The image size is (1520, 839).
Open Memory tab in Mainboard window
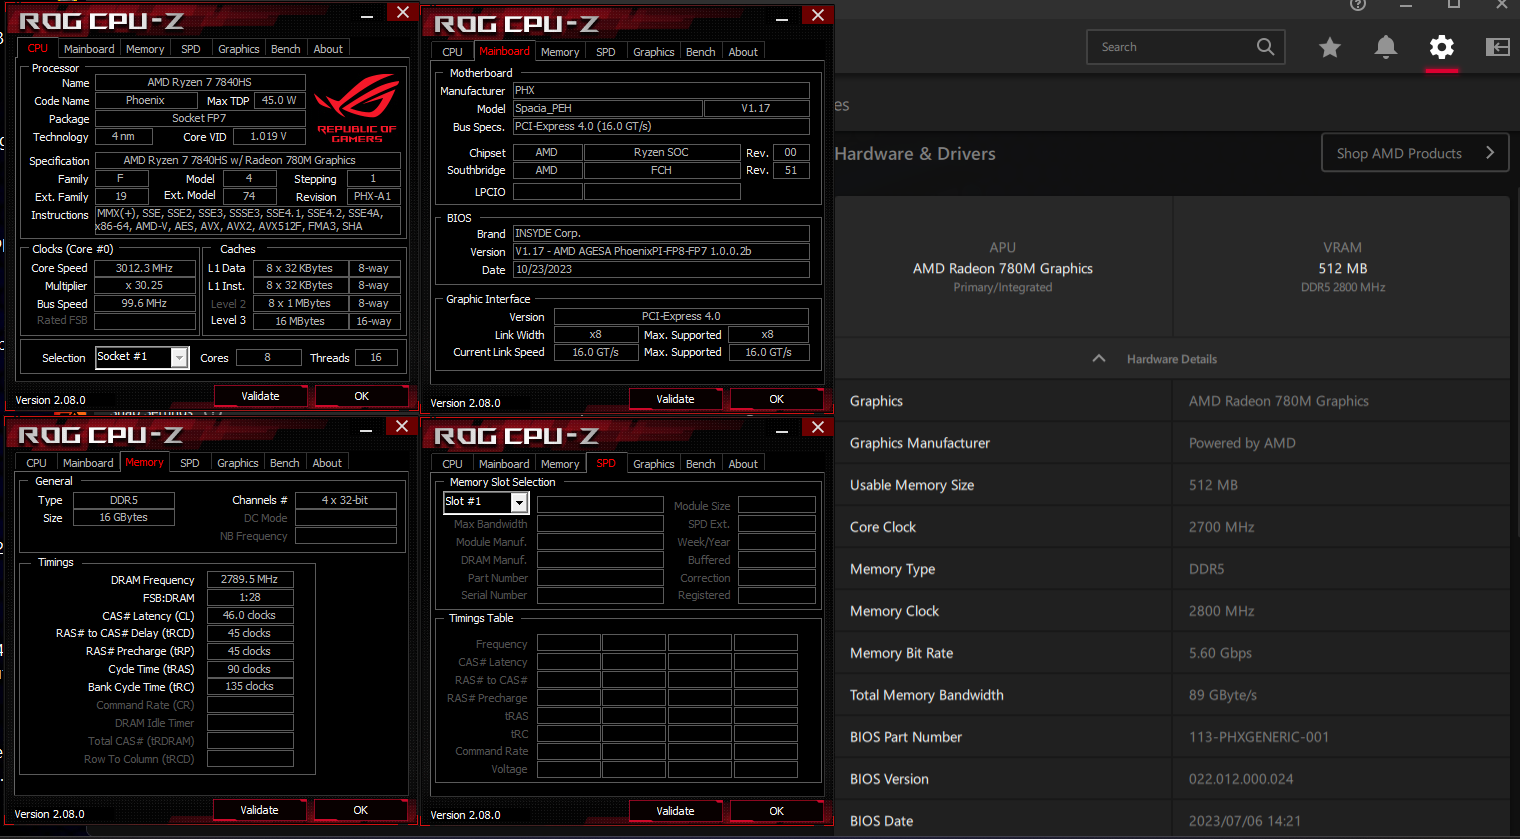click(560, 52)
